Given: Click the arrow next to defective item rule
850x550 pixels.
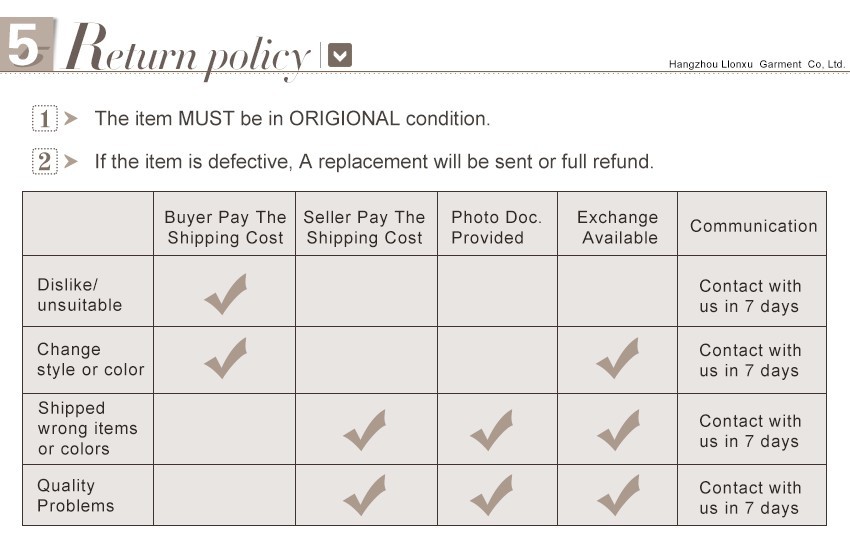Looking at the screenshot, I should point(71,161).
